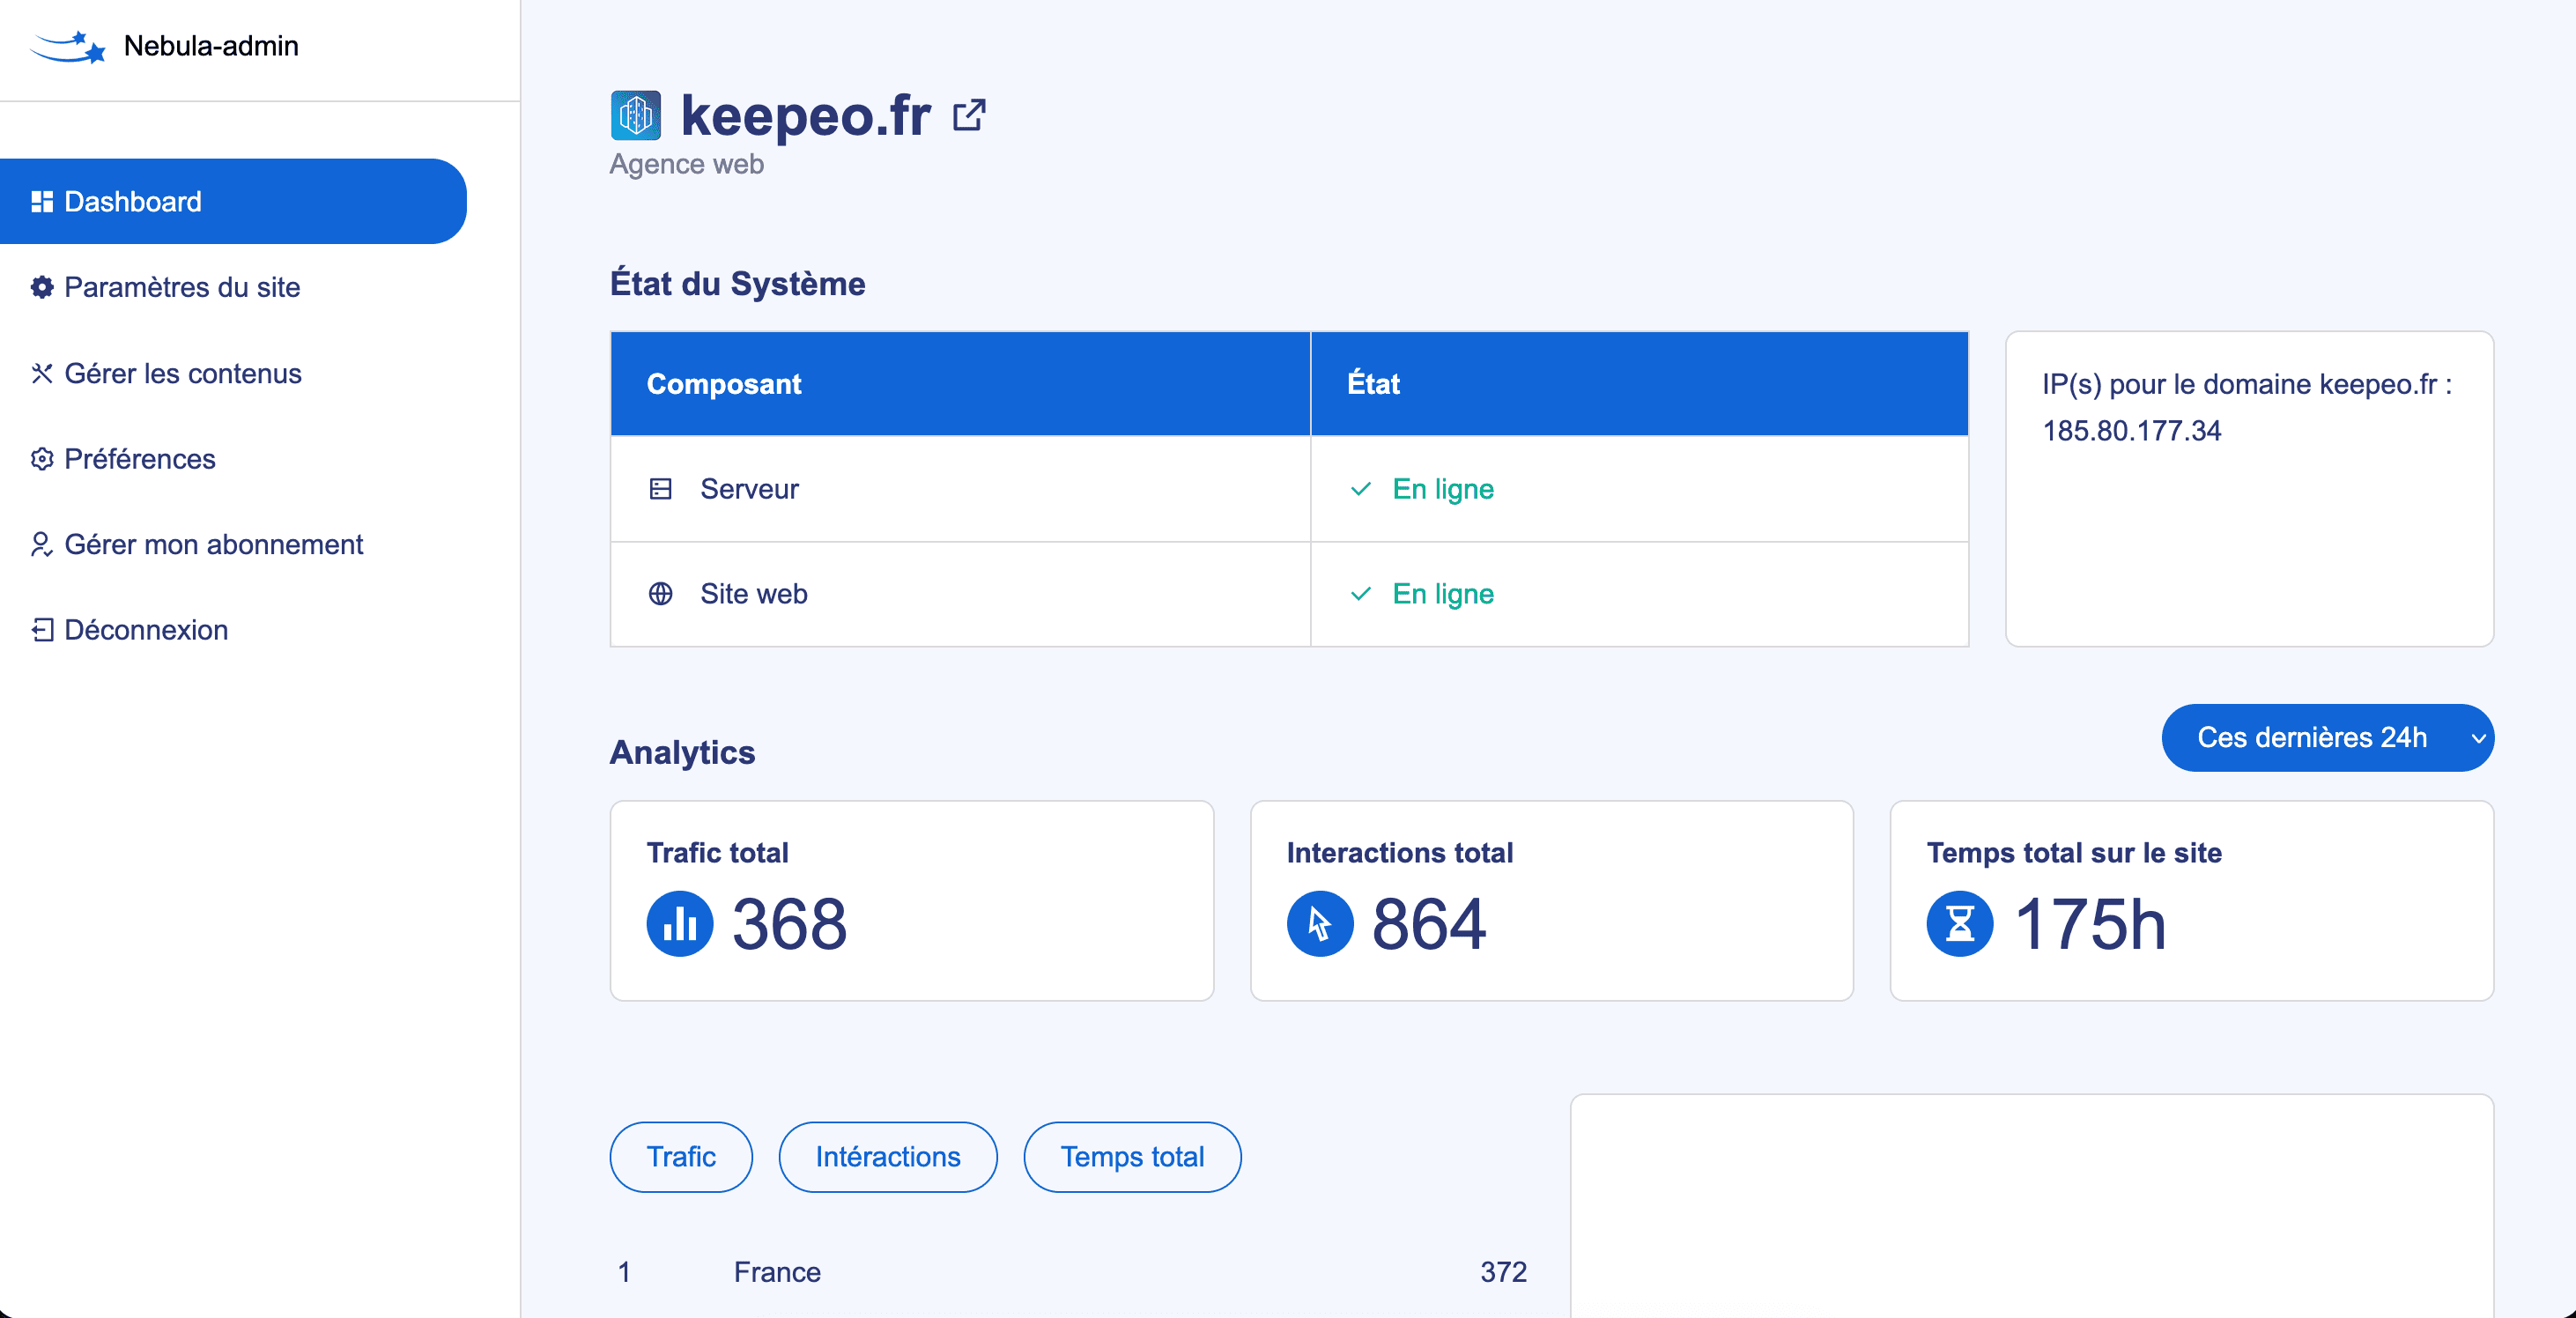The image size is (2576, 1318).
Task: Click the En ligne status for Site web
Action: pos(1443,594)
